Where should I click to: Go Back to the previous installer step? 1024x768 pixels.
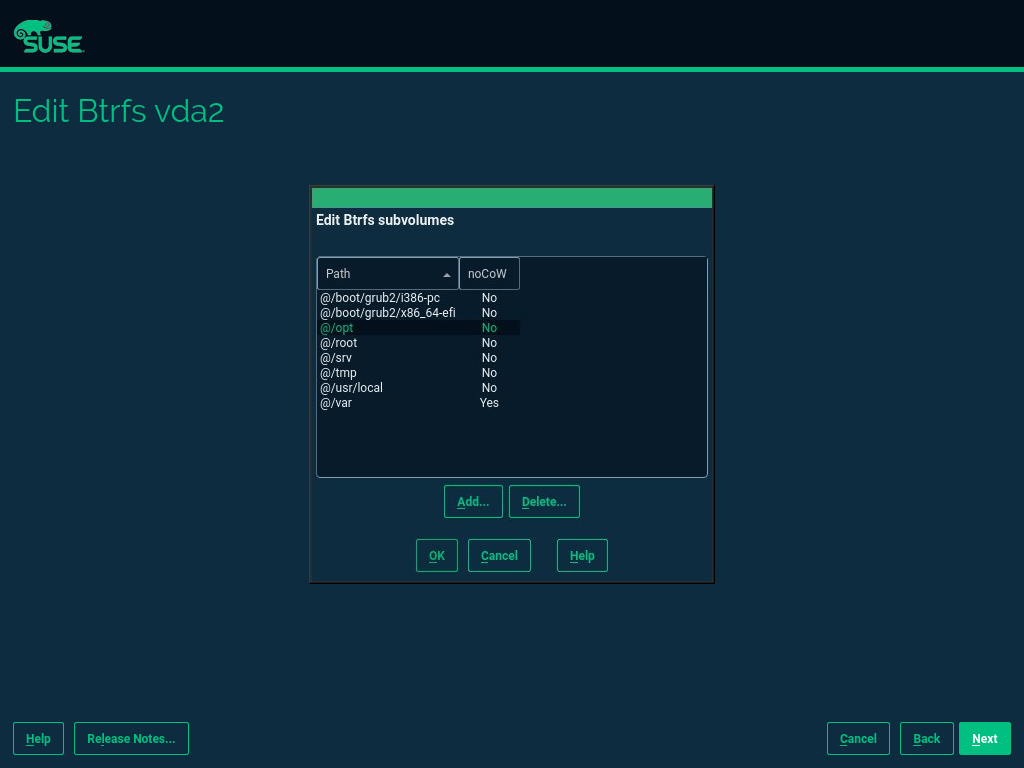(x=927, y=739)
